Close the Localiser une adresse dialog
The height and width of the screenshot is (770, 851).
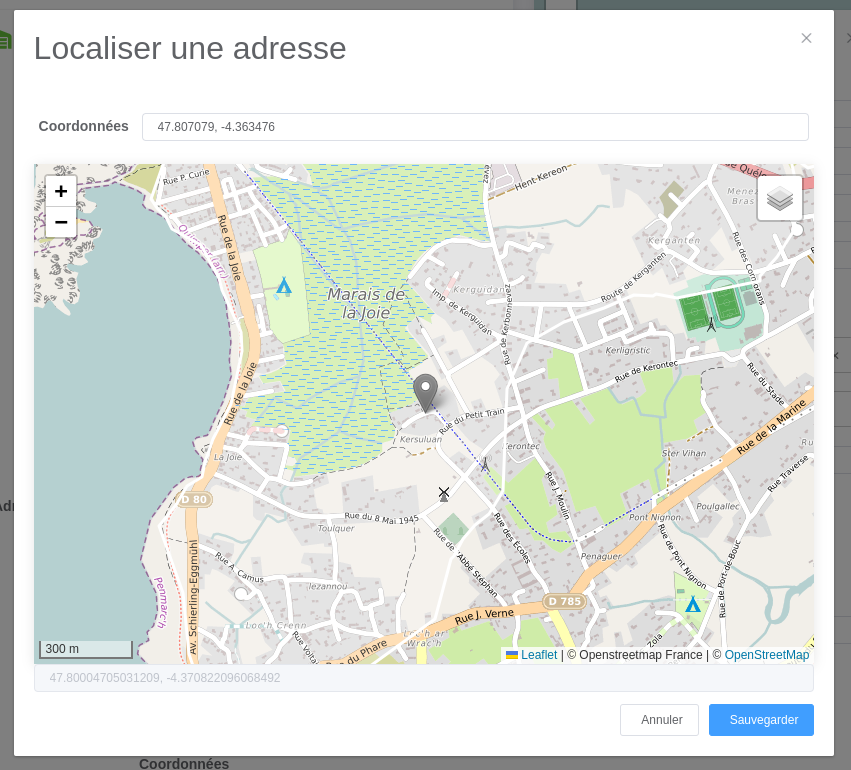point(806,38)
